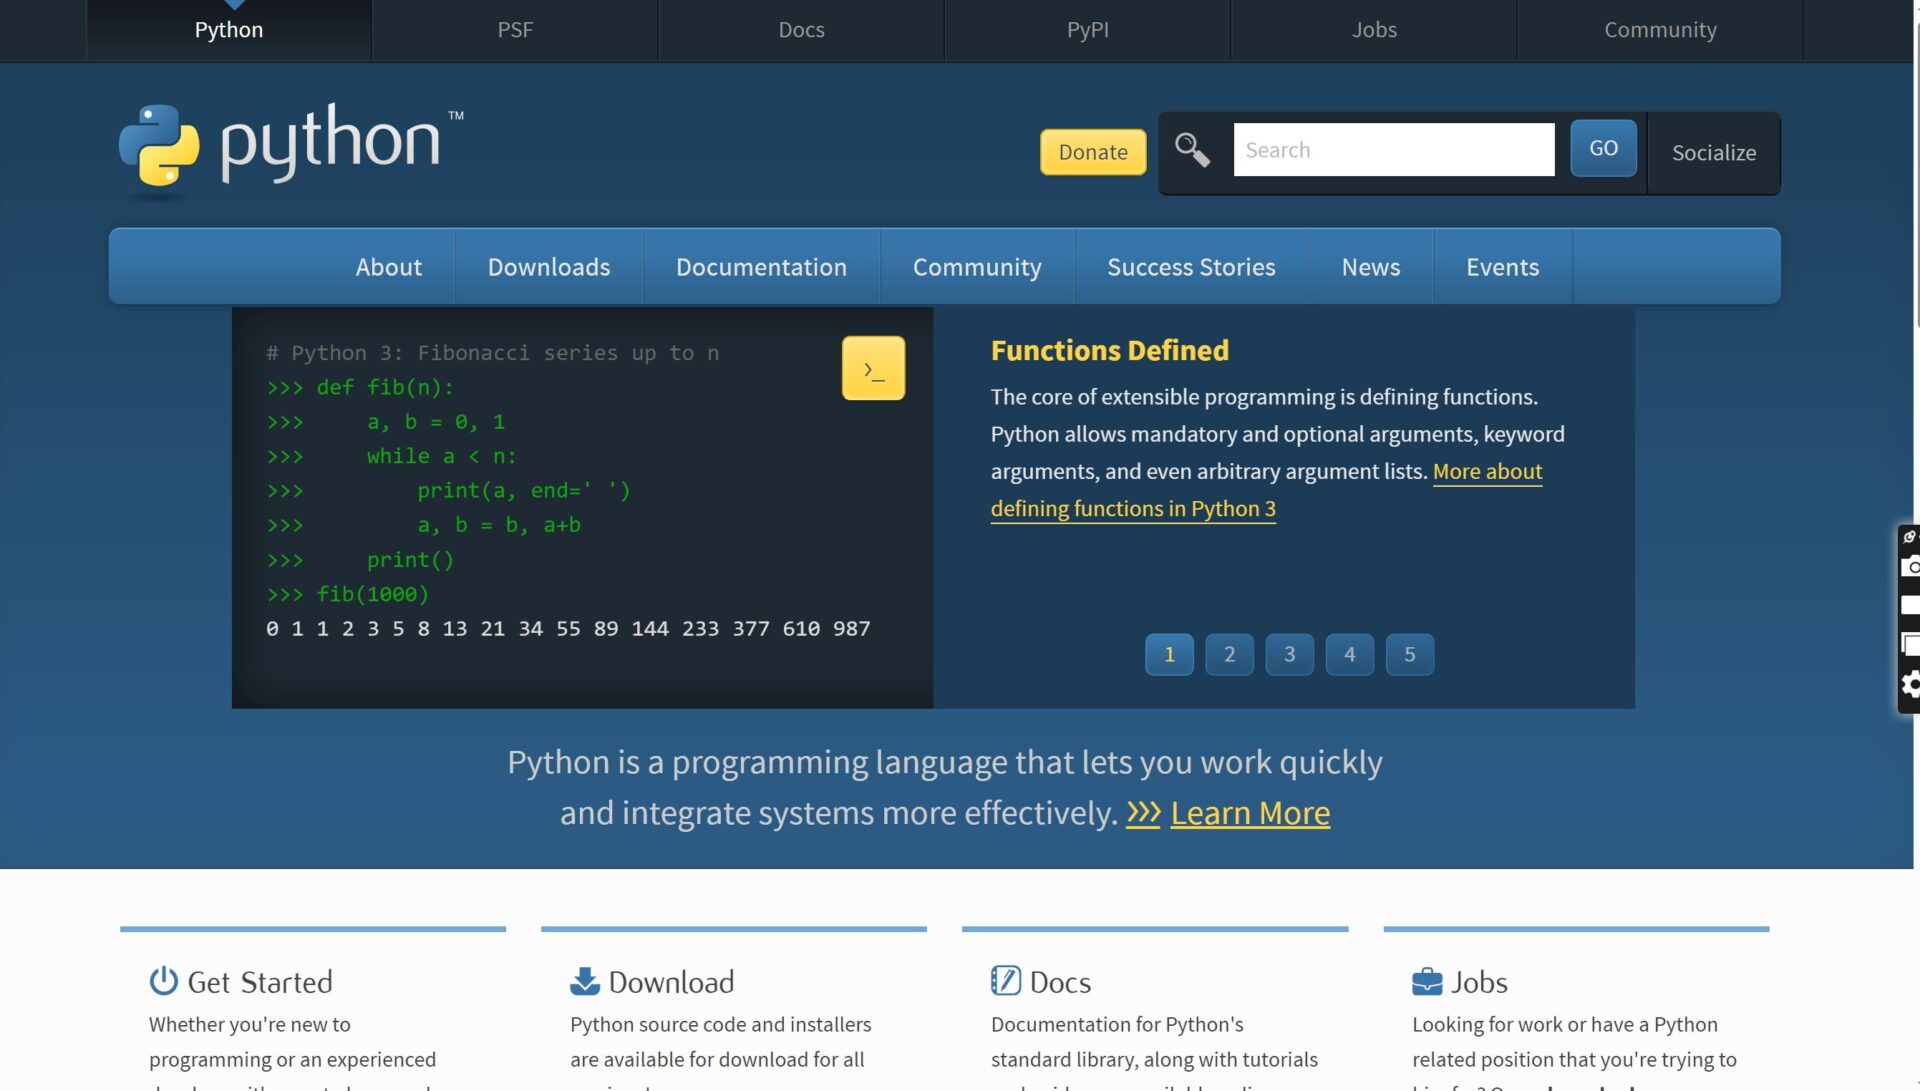The height and width of the screenshot is (1091, 1920).
Task: Expand the Community navigation menu
Action: click(x=976, y=265)
